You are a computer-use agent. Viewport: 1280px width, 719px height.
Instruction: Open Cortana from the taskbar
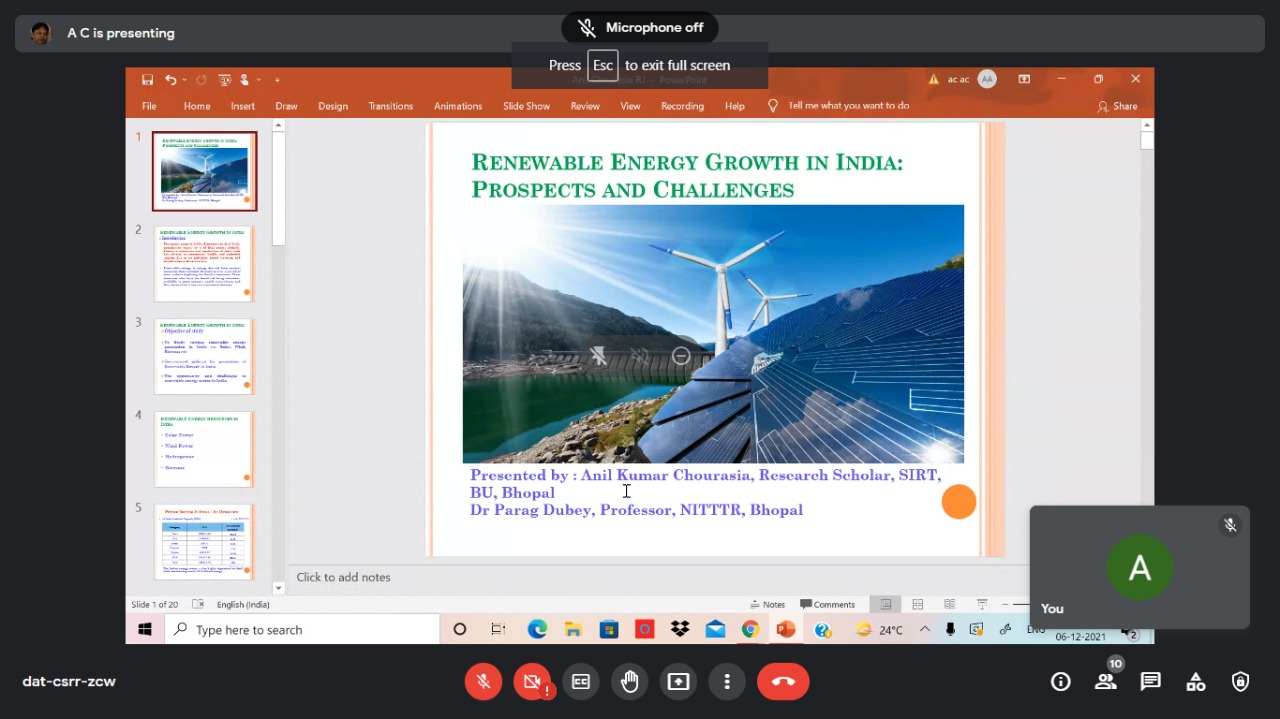460,630
